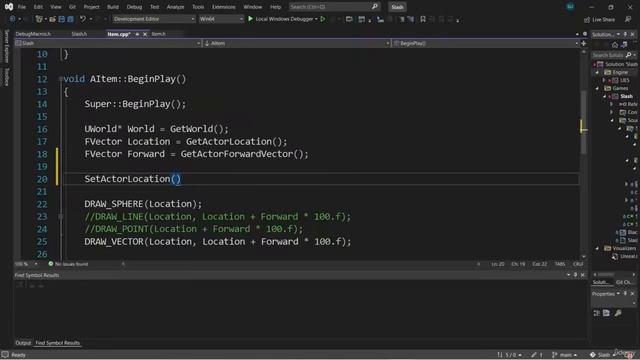Click the Slash repository indicator in status bar
640x360 pixels.
pos(602,355)
